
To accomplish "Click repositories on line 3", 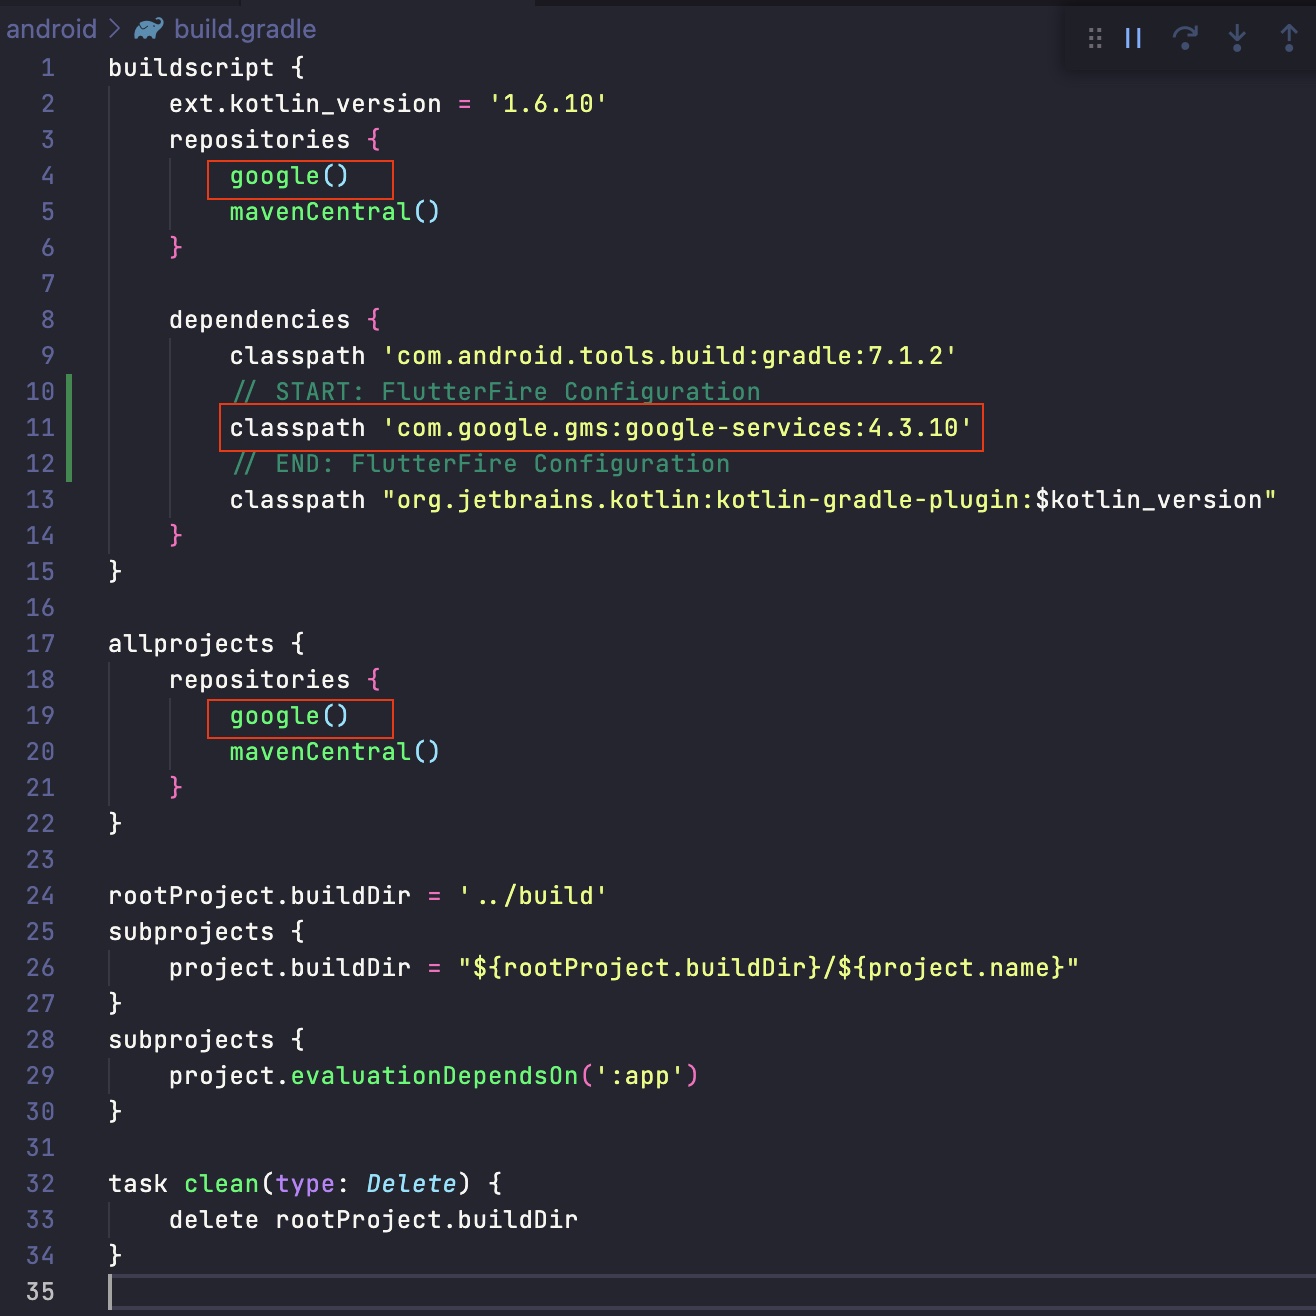I will [260, 140].
